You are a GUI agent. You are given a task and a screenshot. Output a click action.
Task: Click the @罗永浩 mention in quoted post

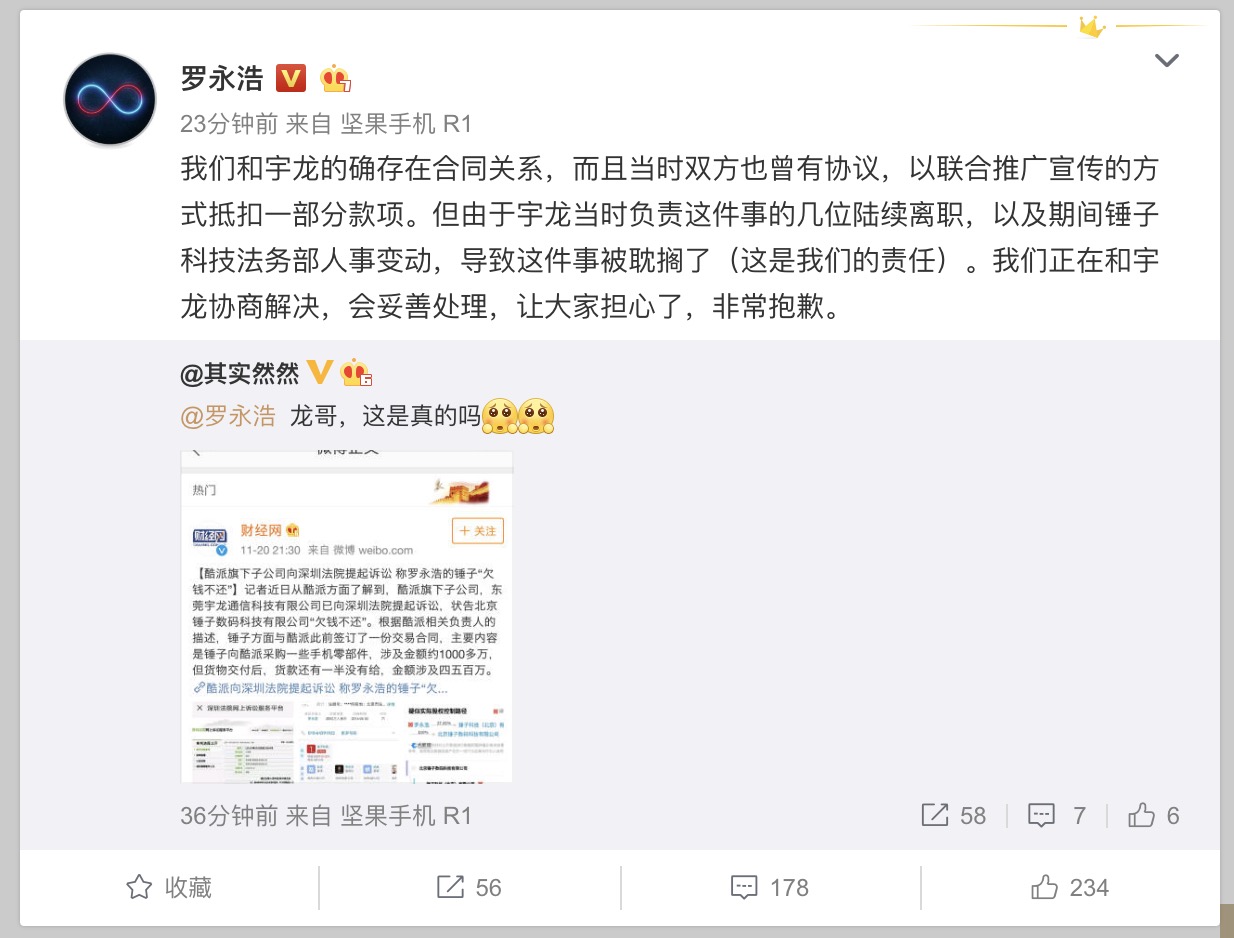pyautogui.click(x=228, y=416)
